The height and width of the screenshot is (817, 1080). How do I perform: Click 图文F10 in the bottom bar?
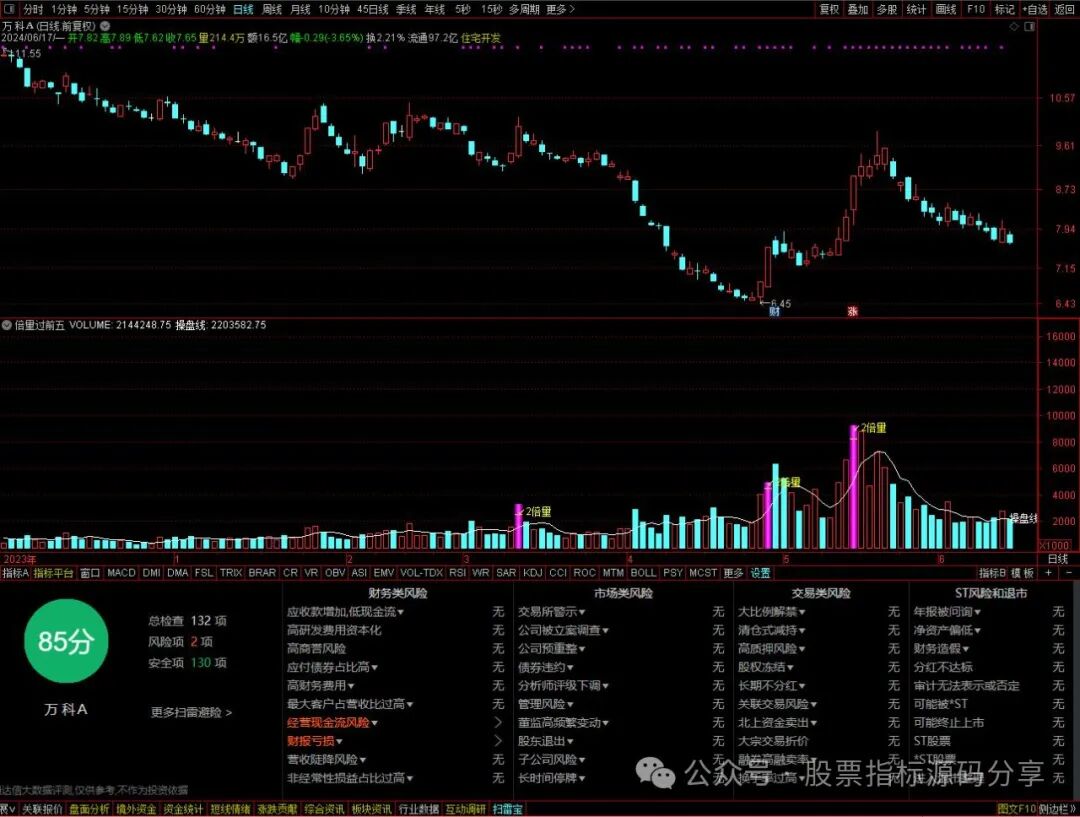coord(1017,809)
